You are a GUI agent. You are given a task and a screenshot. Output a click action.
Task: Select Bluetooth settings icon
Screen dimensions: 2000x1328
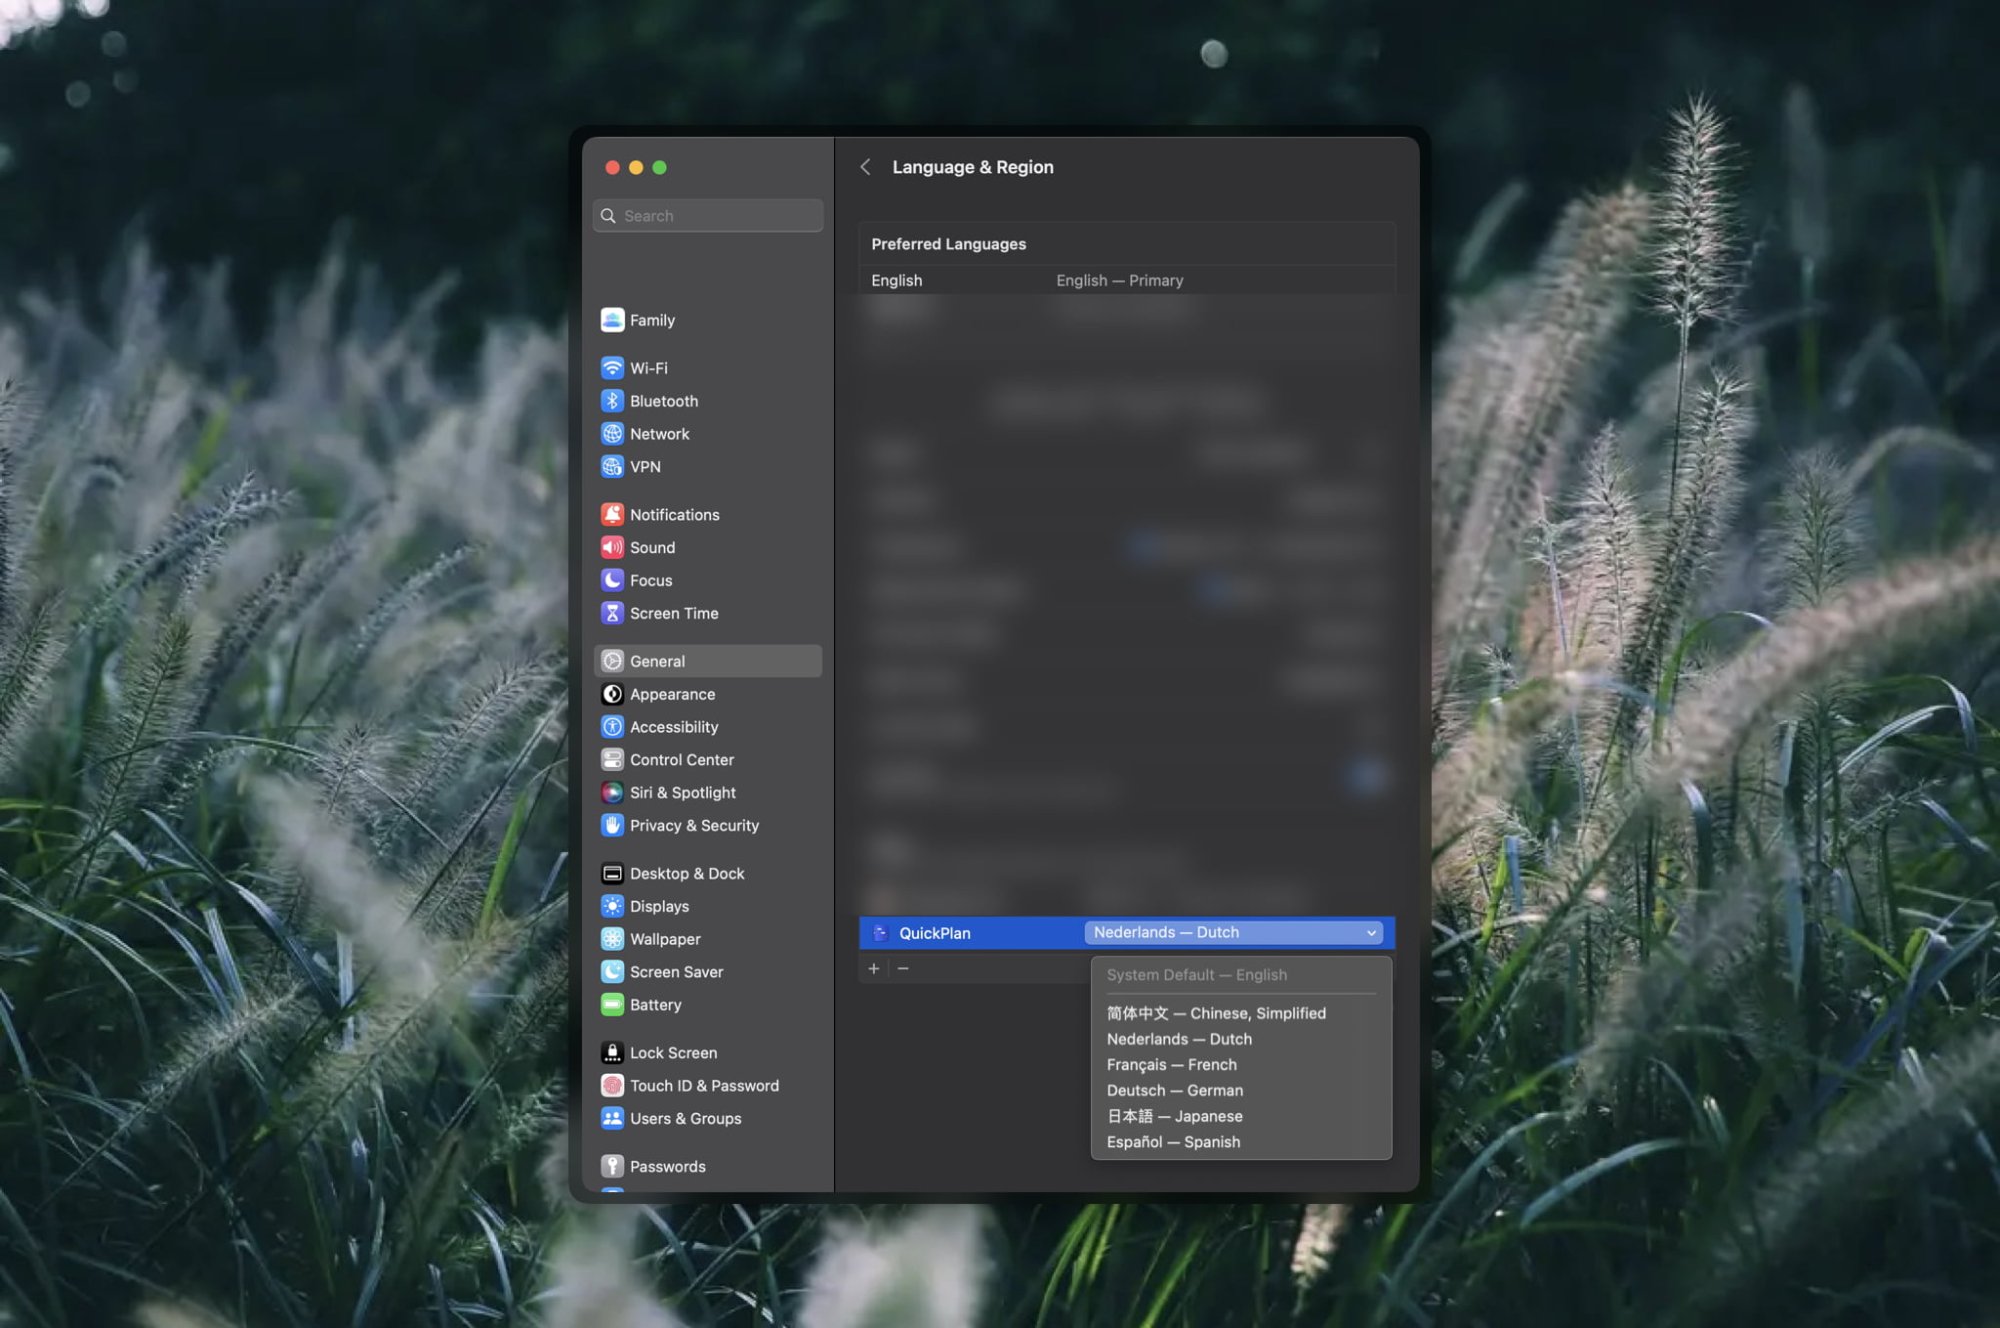point(612,400)
